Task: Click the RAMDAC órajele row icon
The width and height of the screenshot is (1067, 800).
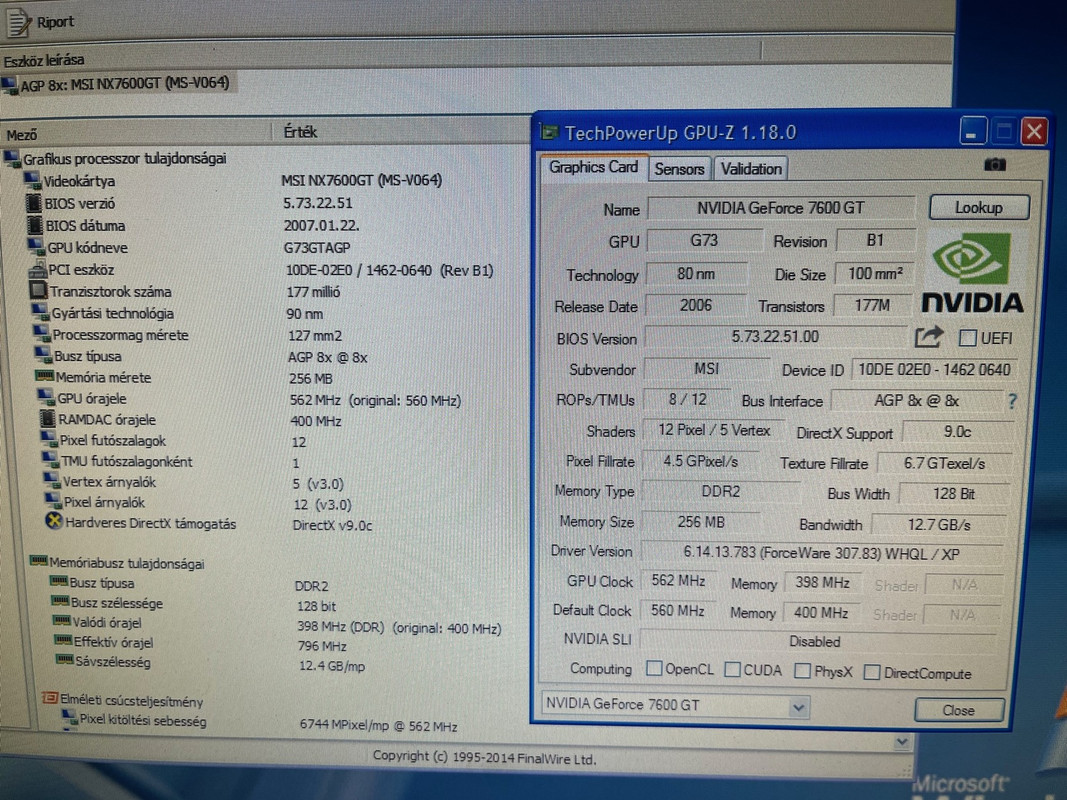Action: [x=48, y=419]
